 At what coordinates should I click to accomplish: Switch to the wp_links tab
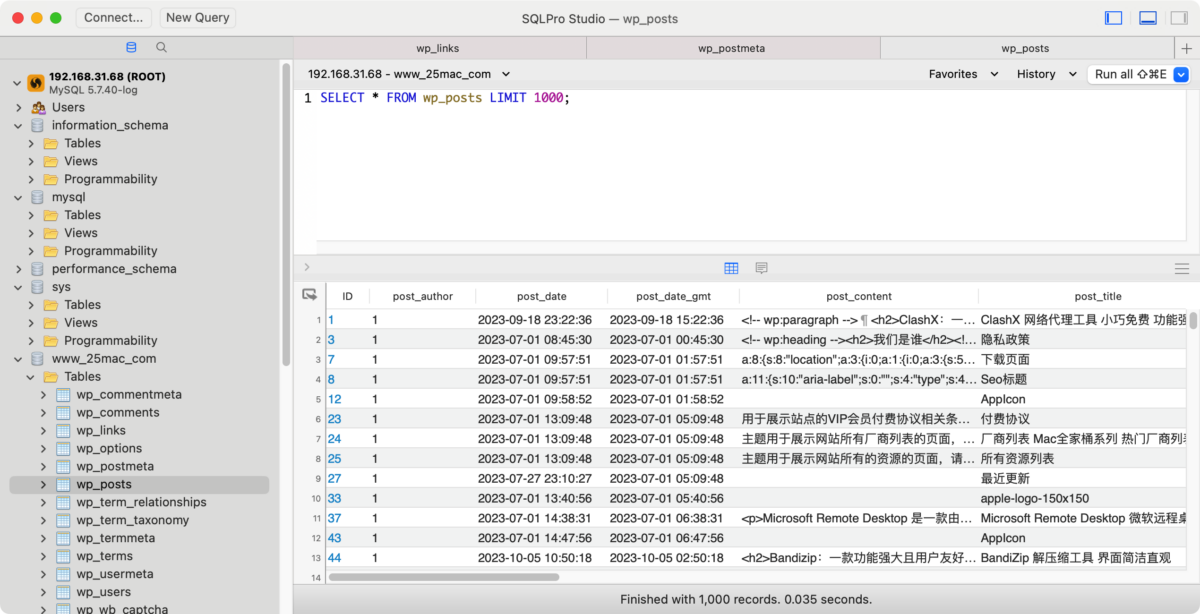point(438,48)
